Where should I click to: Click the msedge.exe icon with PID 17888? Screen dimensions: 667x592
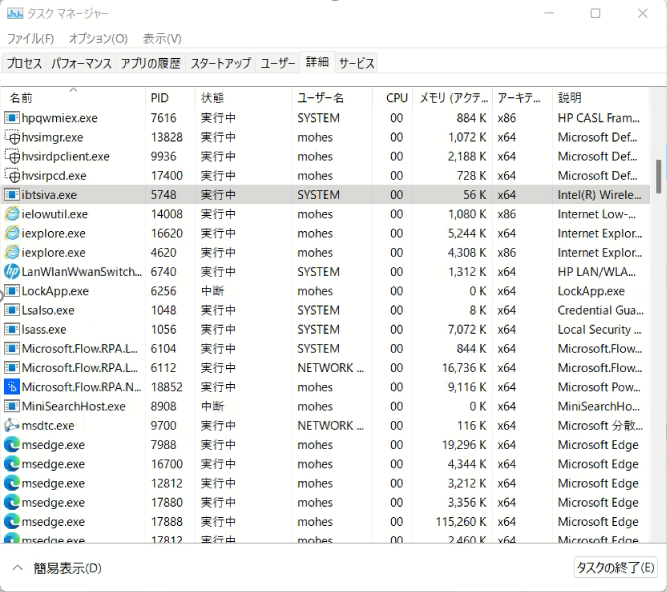(x=12, y=521)
